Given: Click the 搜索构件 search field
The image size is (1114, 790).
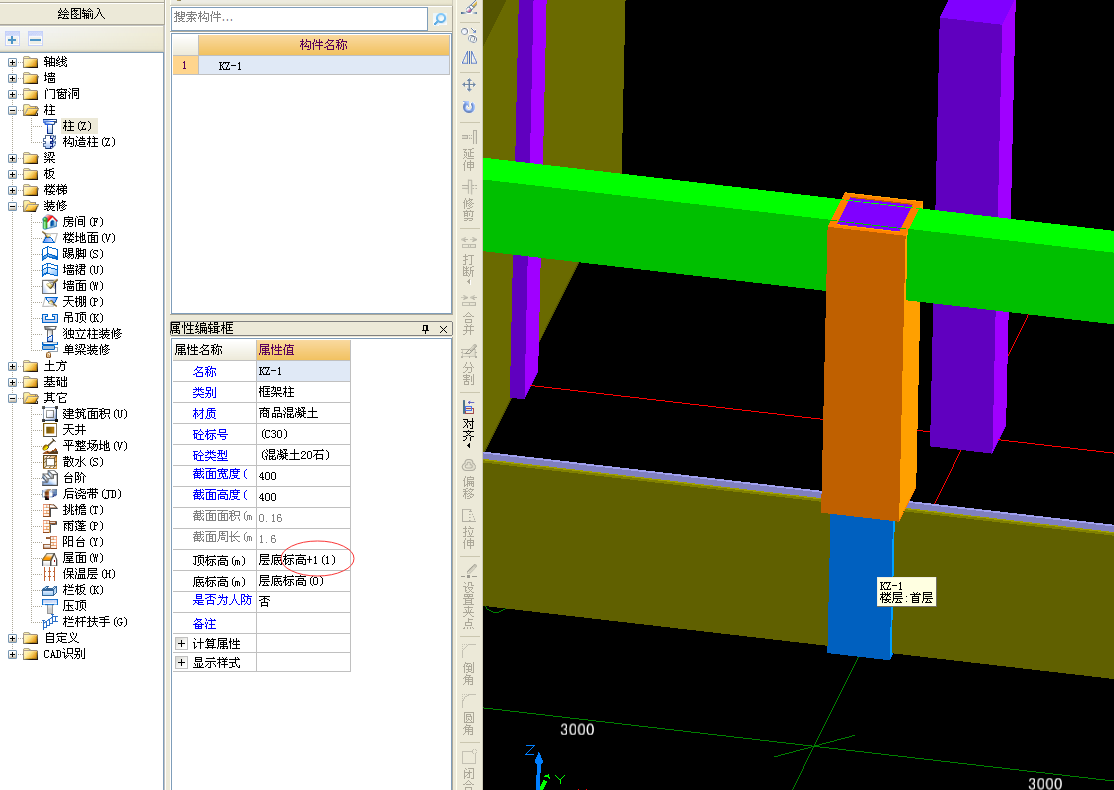Looking at the screenshot, I should coord(299,17).
